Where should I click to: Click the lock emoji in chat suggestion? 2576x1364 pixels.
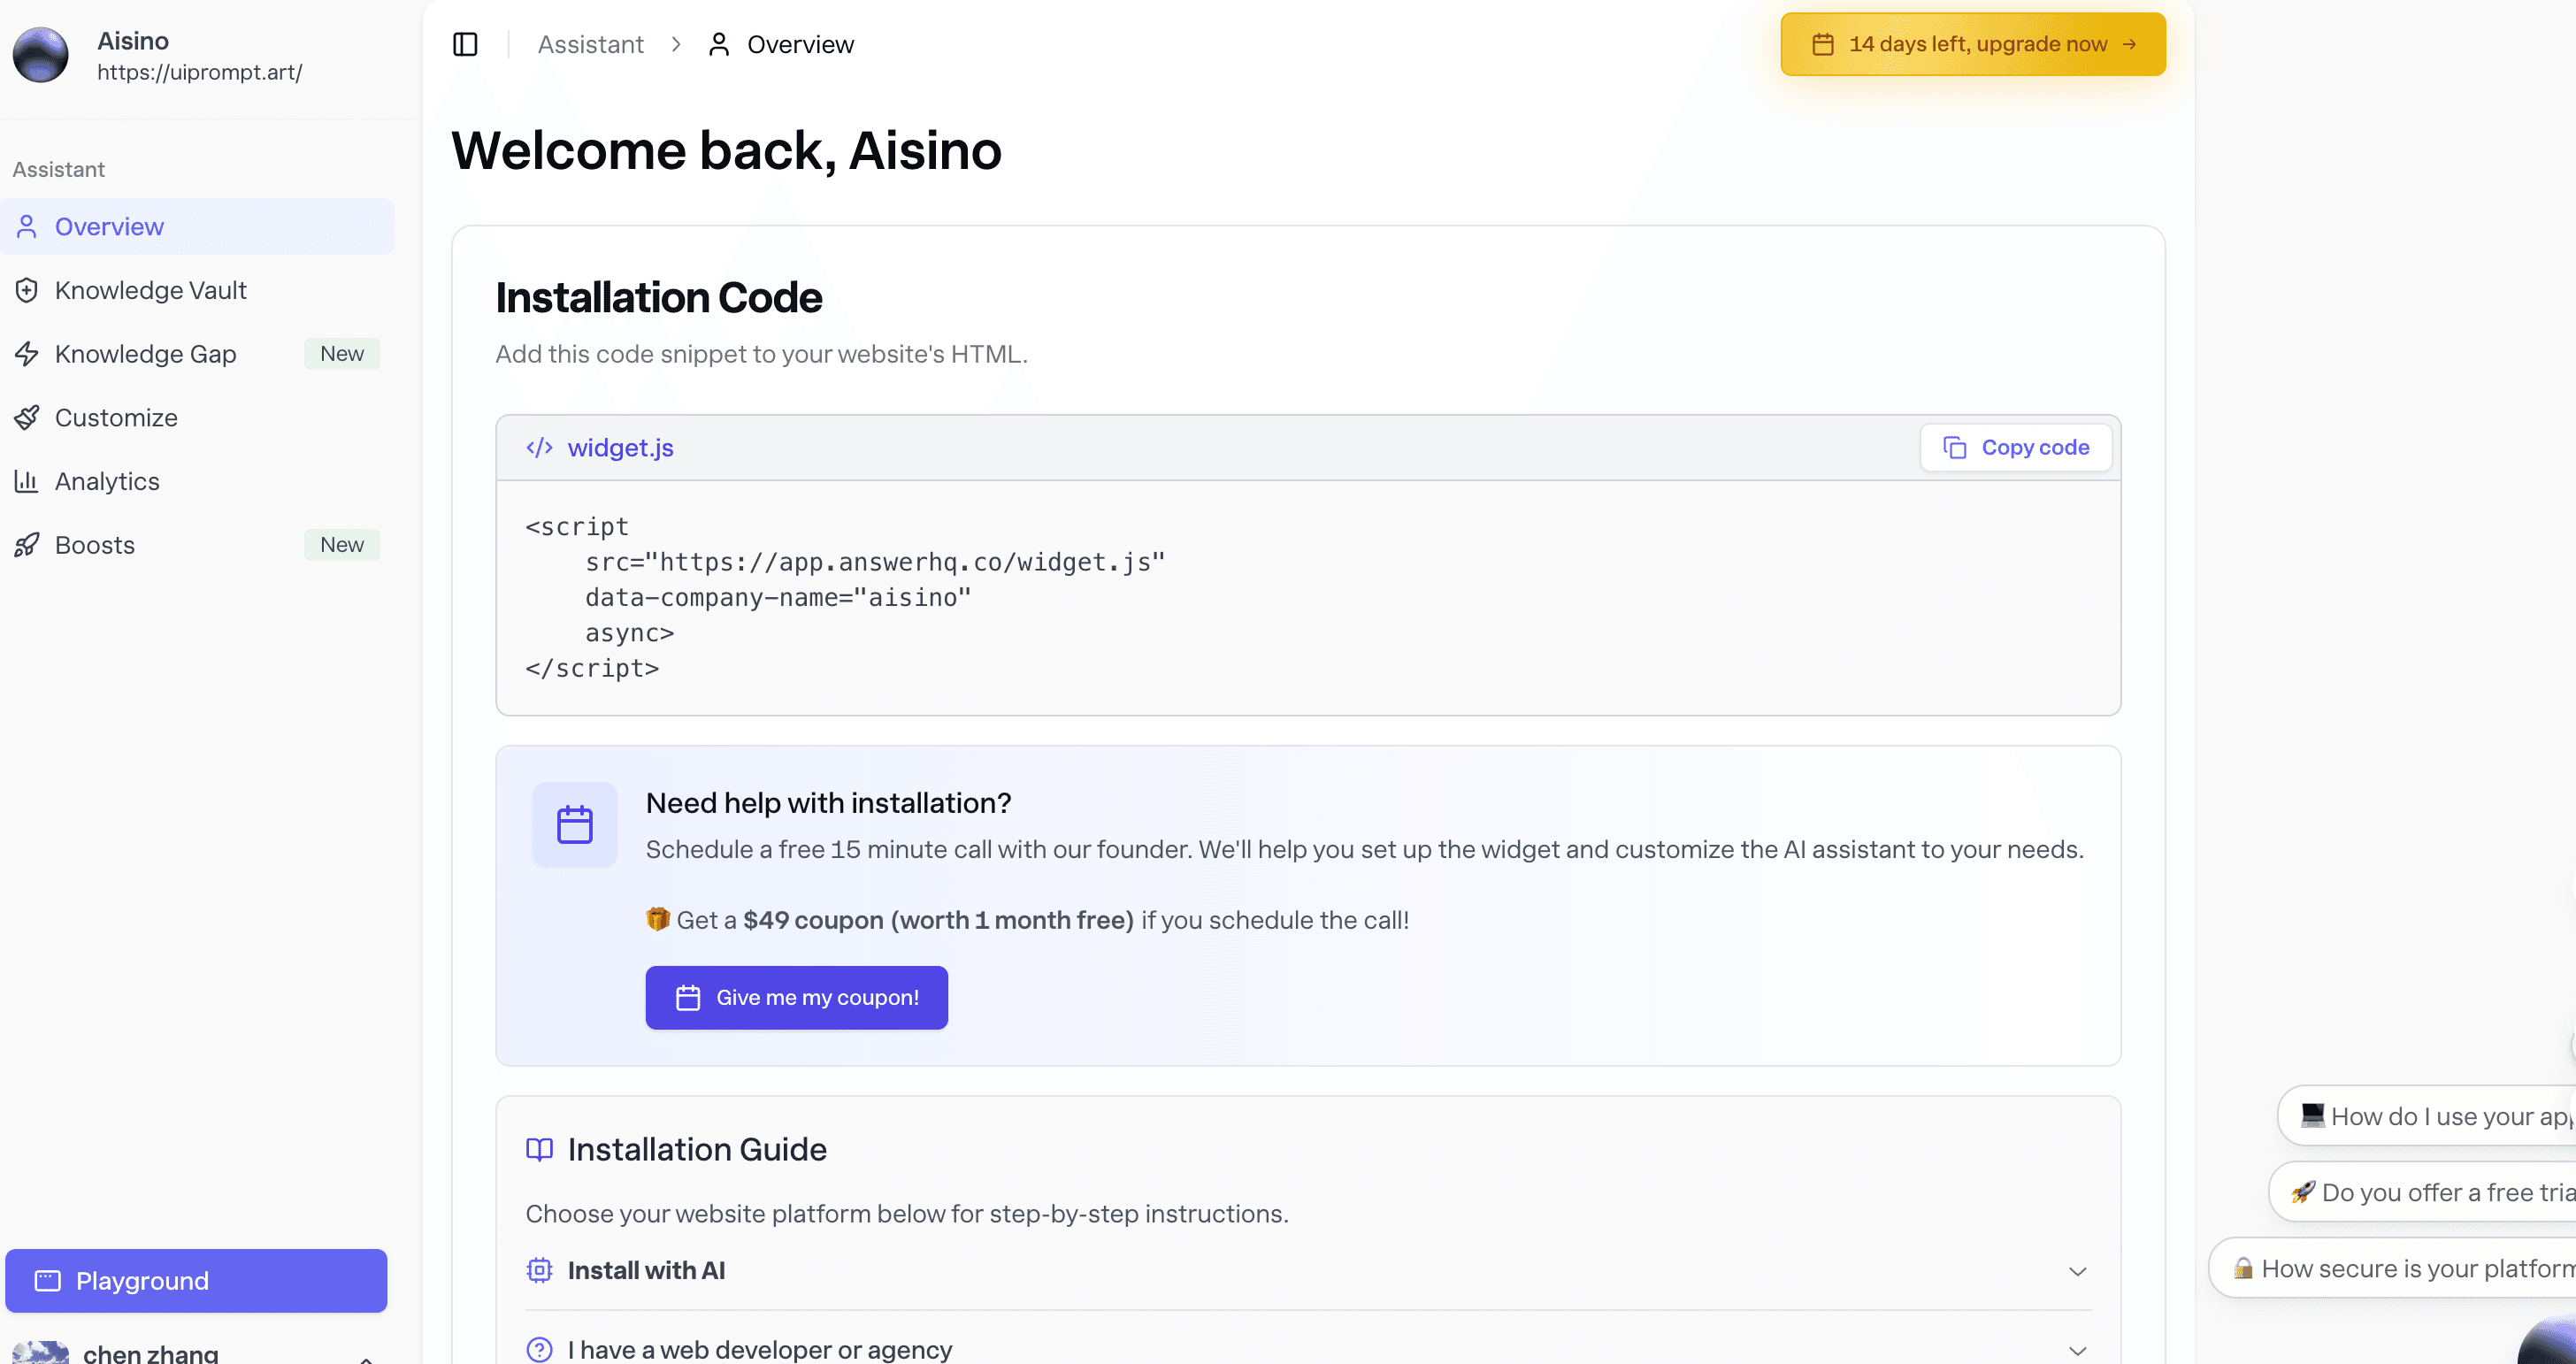(x=2243, y=1268)
